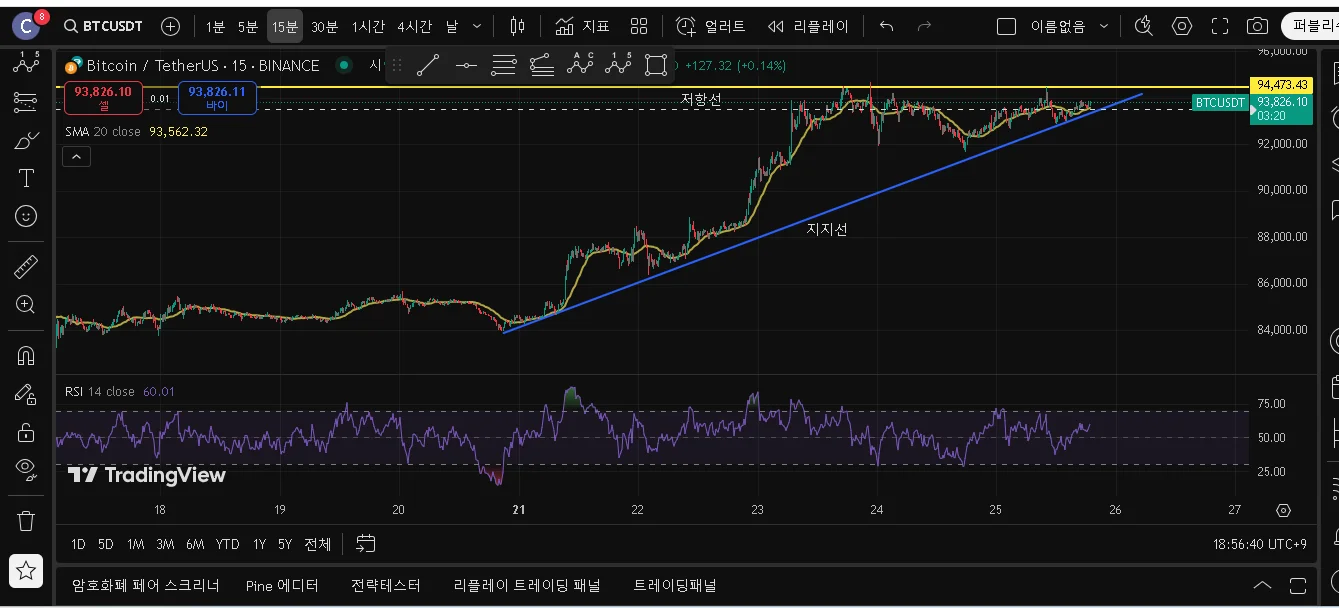Viewport: 1339px width, 608px height.
Task: Click the blue 바이 buy price button
Action: click(217, 98)
